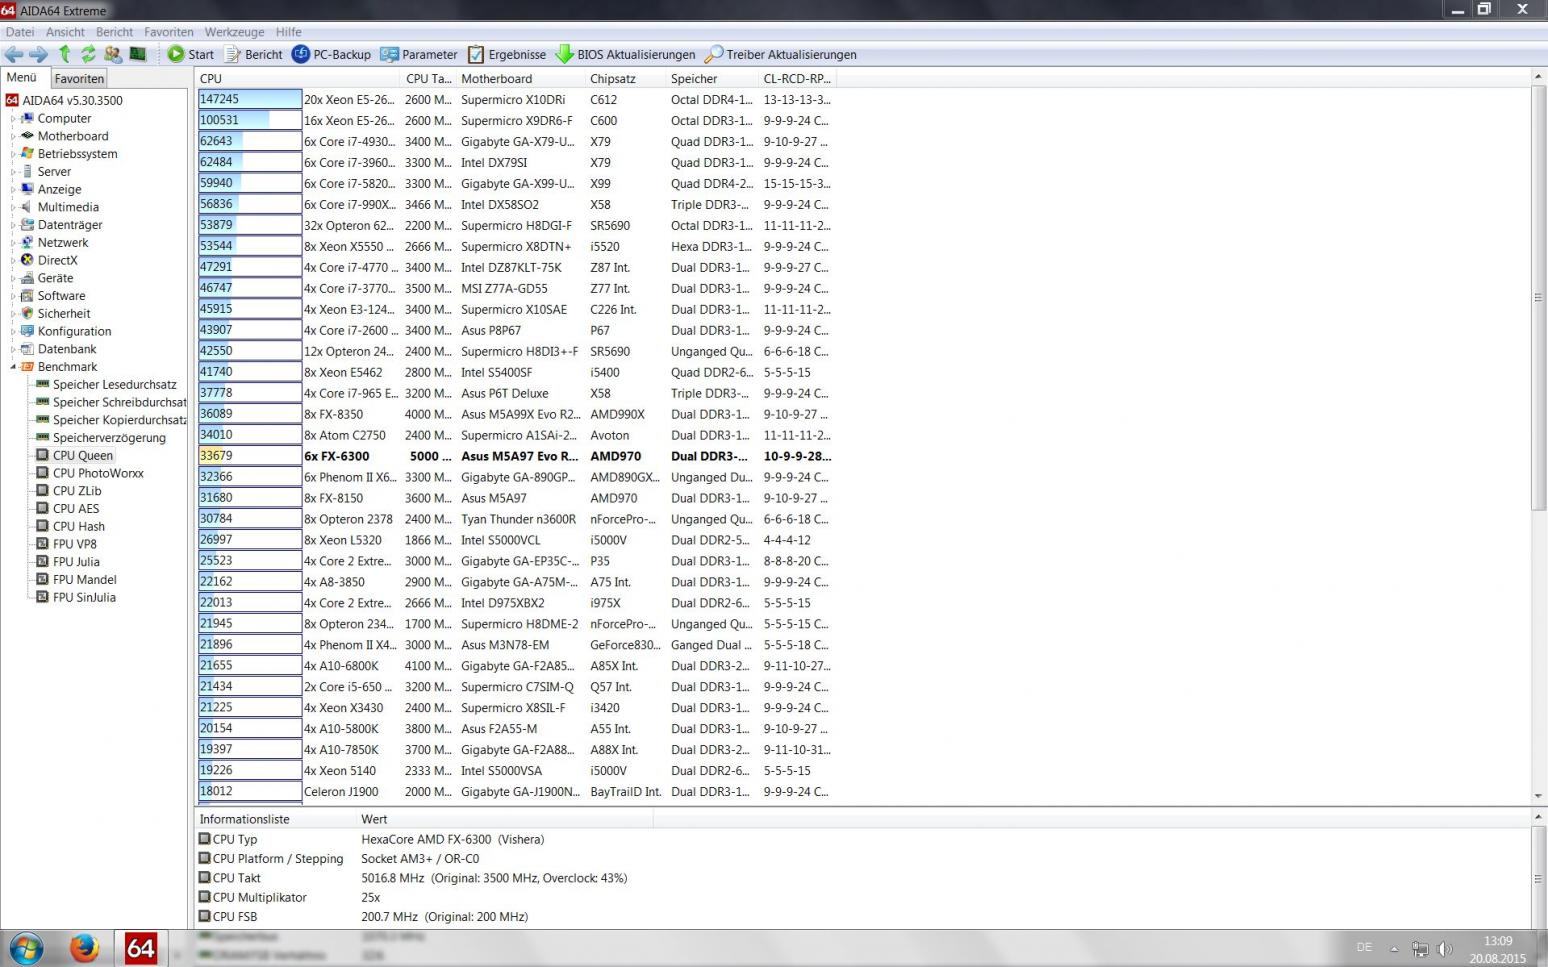Start the benchmark with Start button
This screenshot has height=967, width=1548.
(191, 54)
